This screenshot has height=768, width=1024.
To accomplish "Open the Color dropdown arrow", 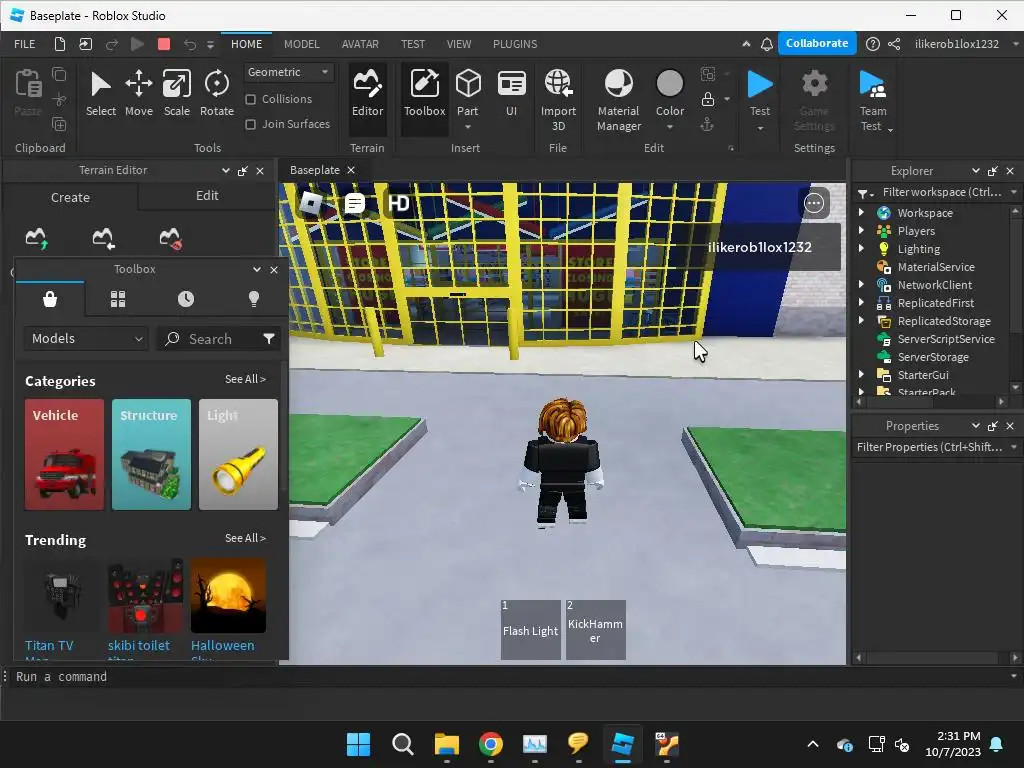I will coord(669,127).
